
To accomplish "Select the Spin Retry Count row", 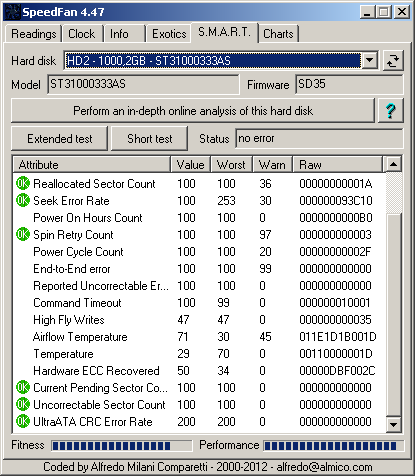I will tap(199, 235).
